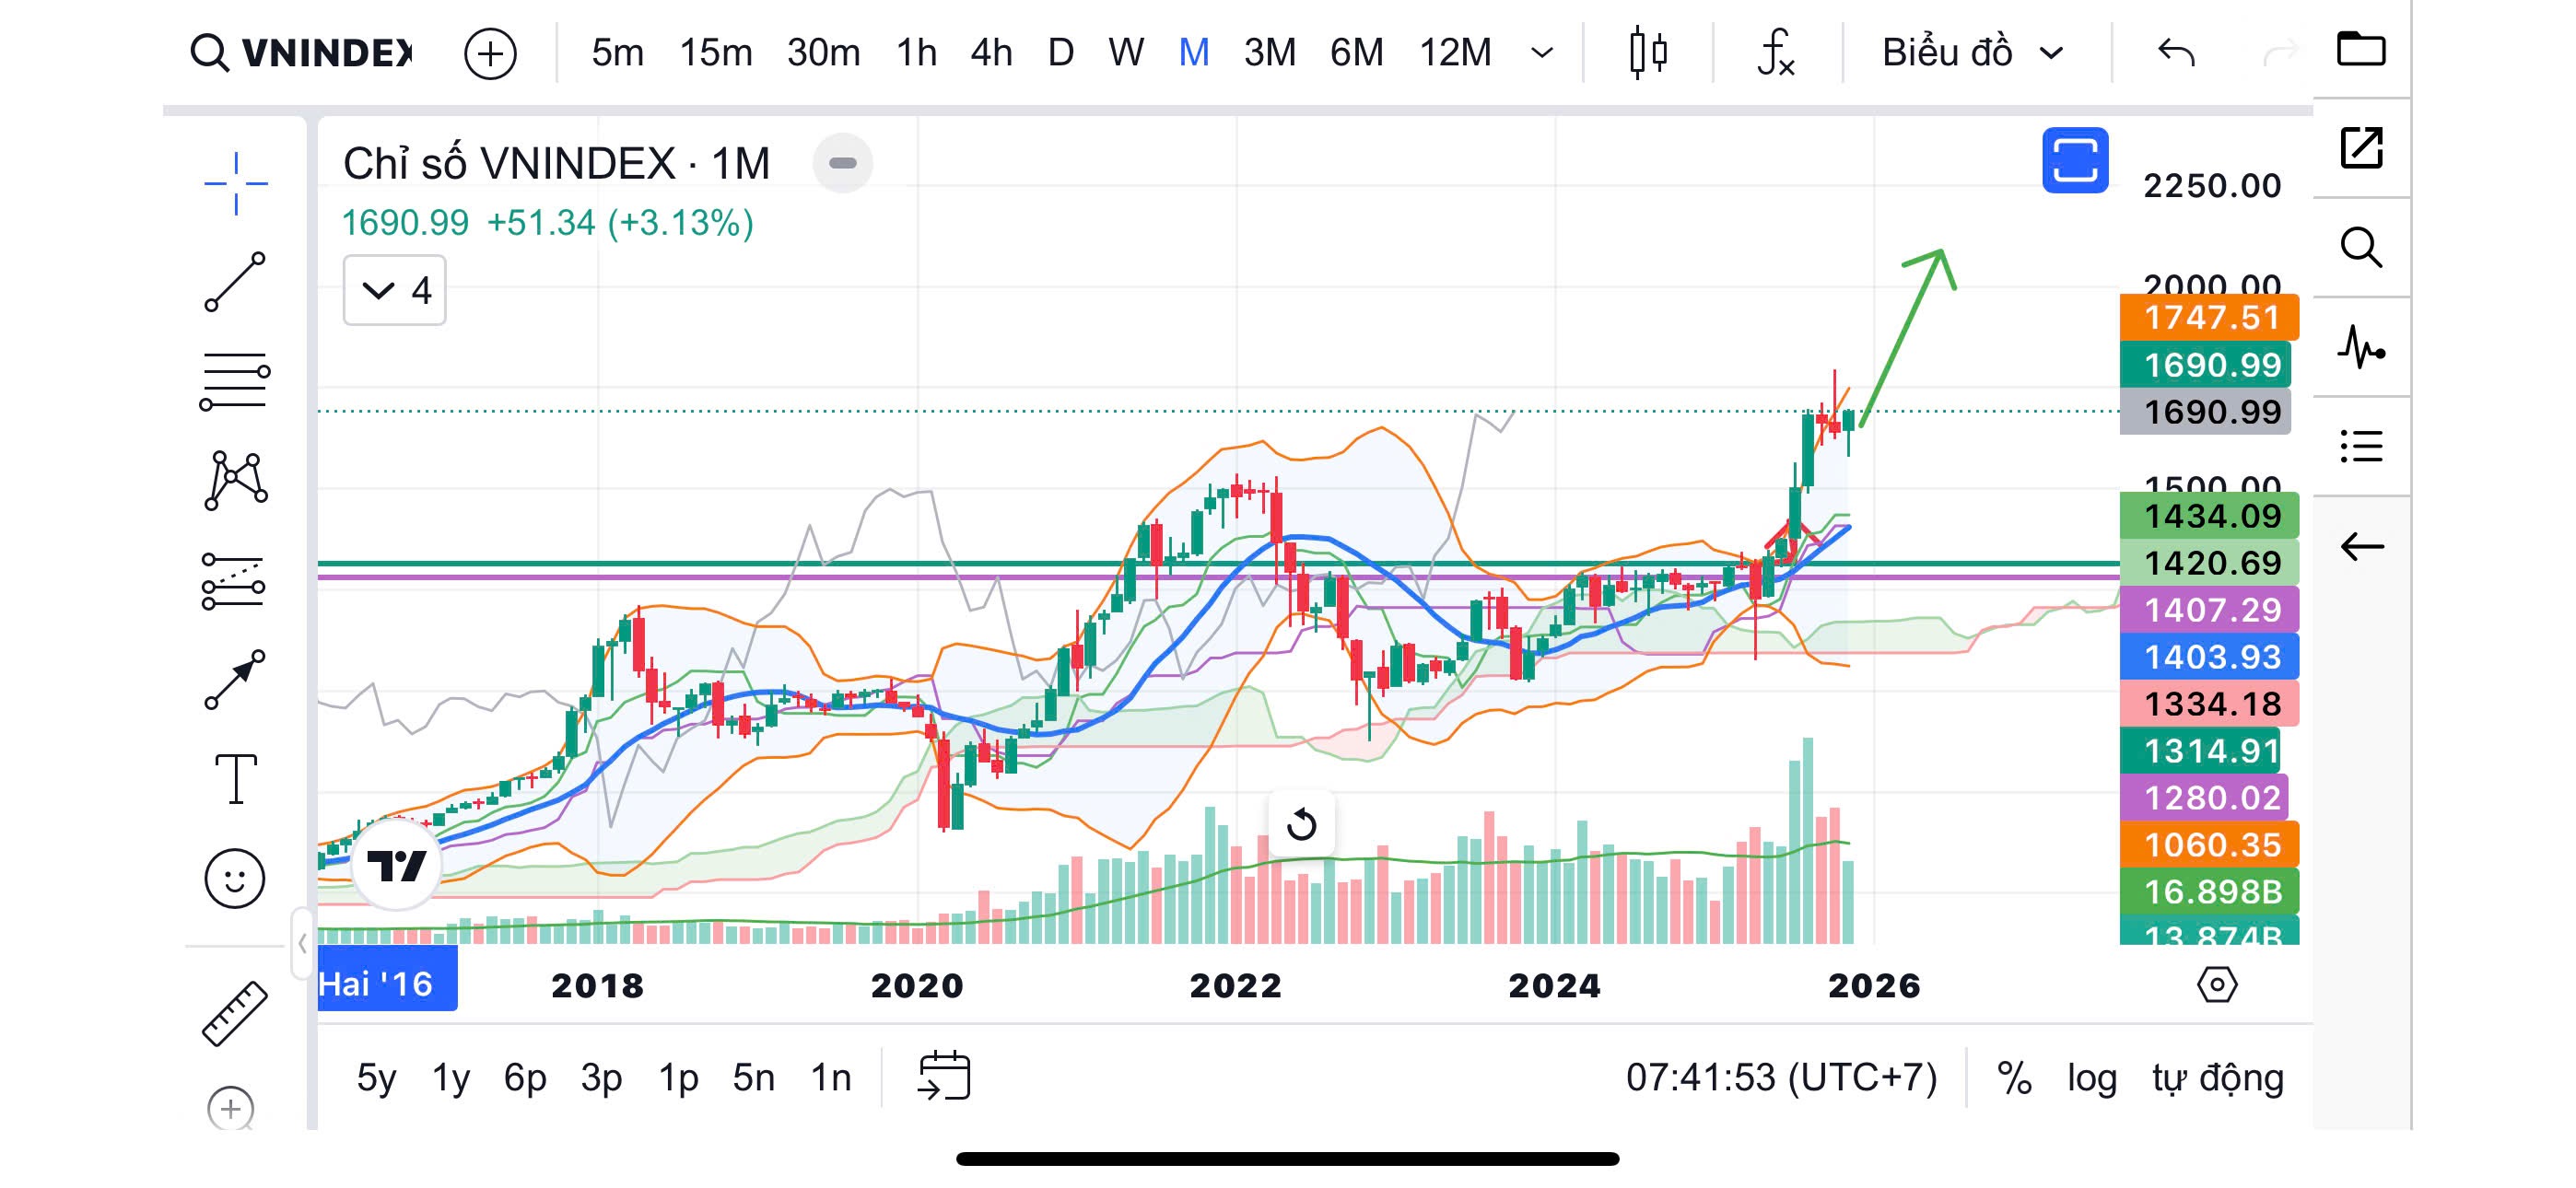
Task: Switch to the W weekly timeframe
Action: 1125,52
